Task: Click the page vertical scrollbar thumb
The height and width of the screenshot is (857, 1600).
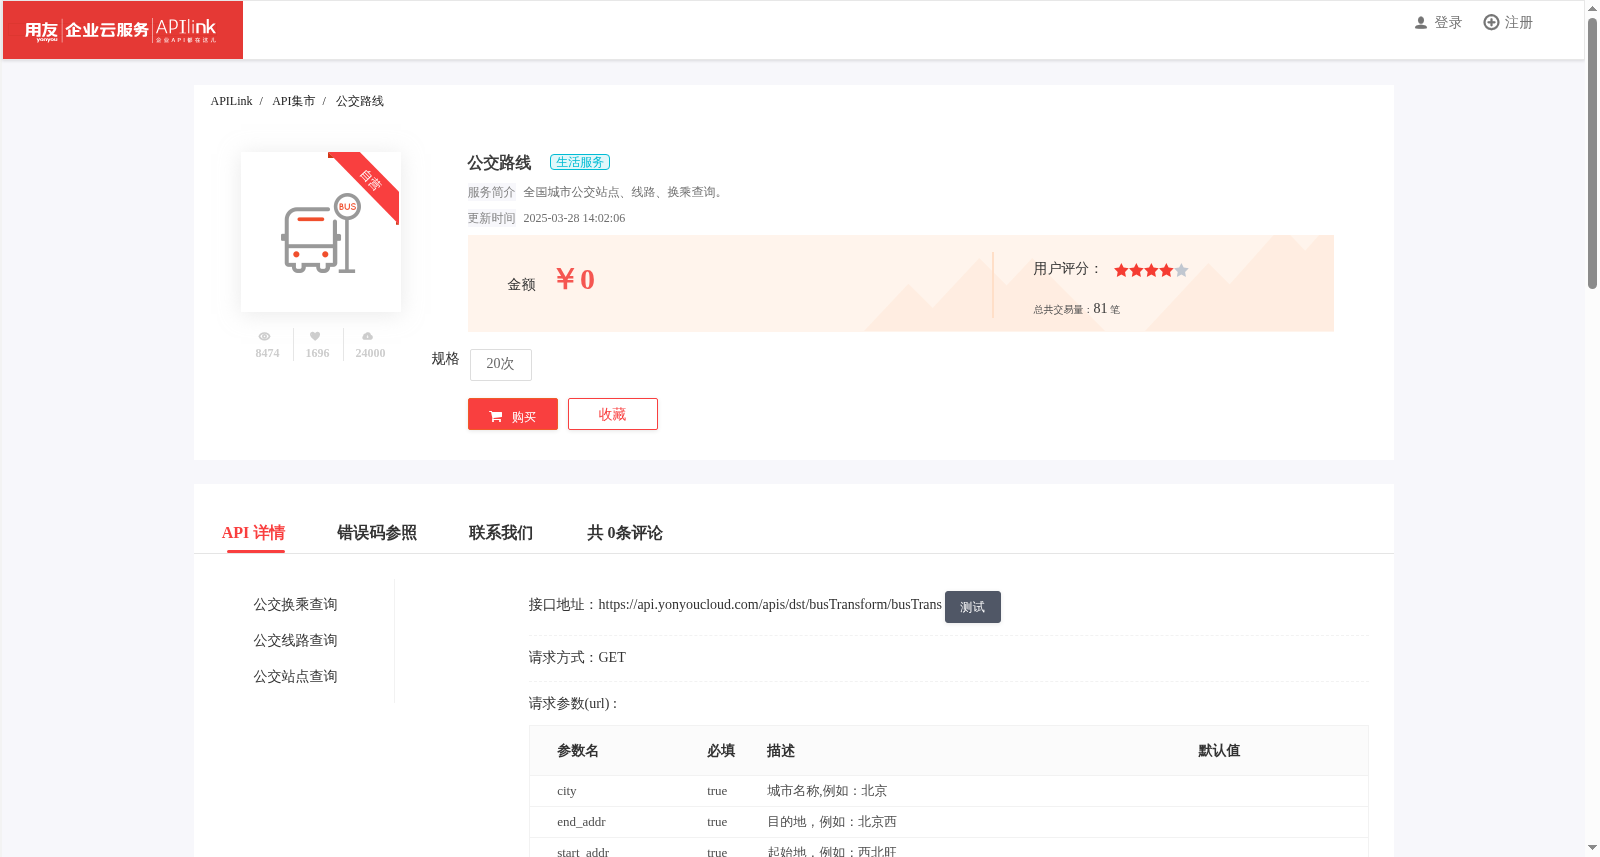Action: coord(1592,152)
